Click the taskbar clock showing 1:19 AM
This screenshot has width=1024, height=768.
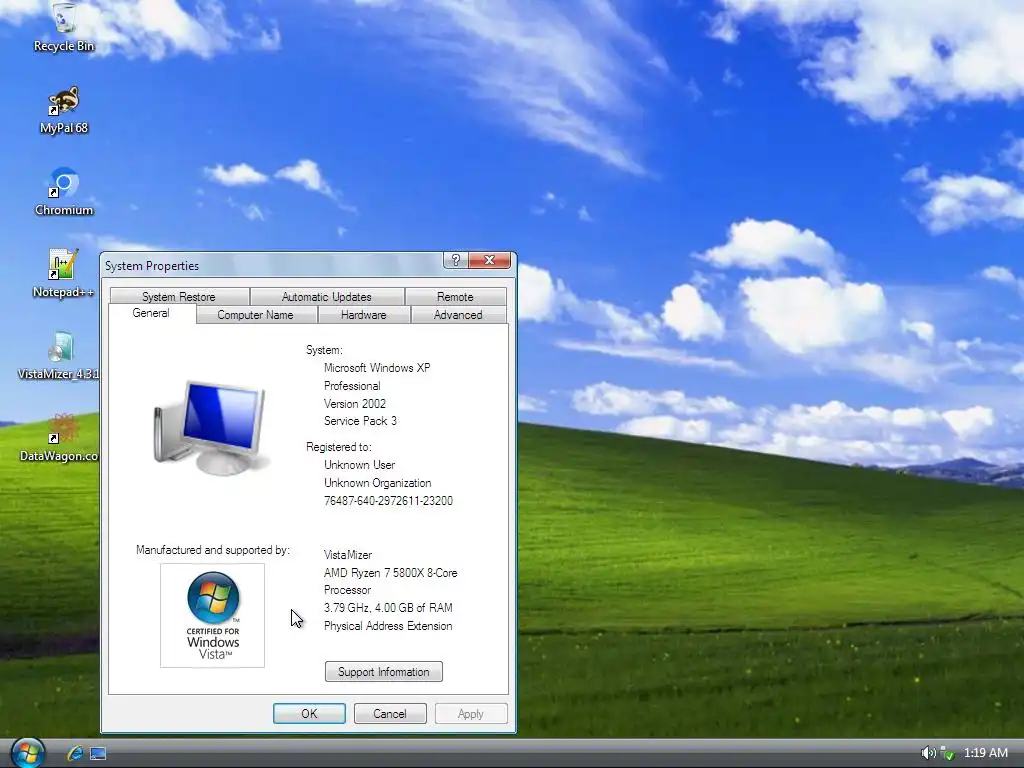coord(985,753)
